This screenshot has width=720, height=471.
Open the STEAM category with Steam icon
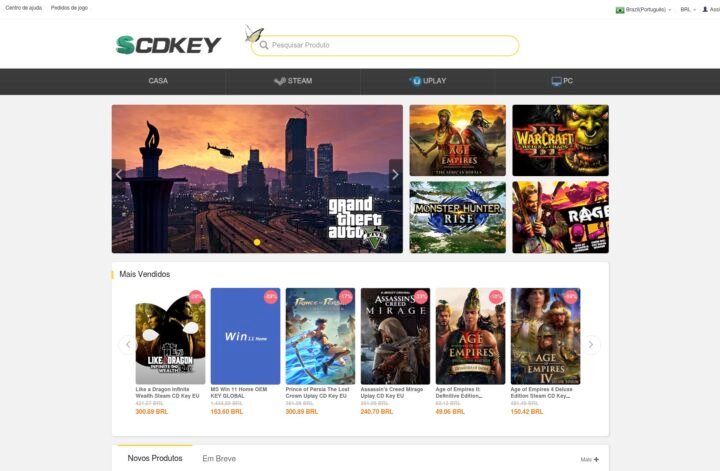pos(293,81)
